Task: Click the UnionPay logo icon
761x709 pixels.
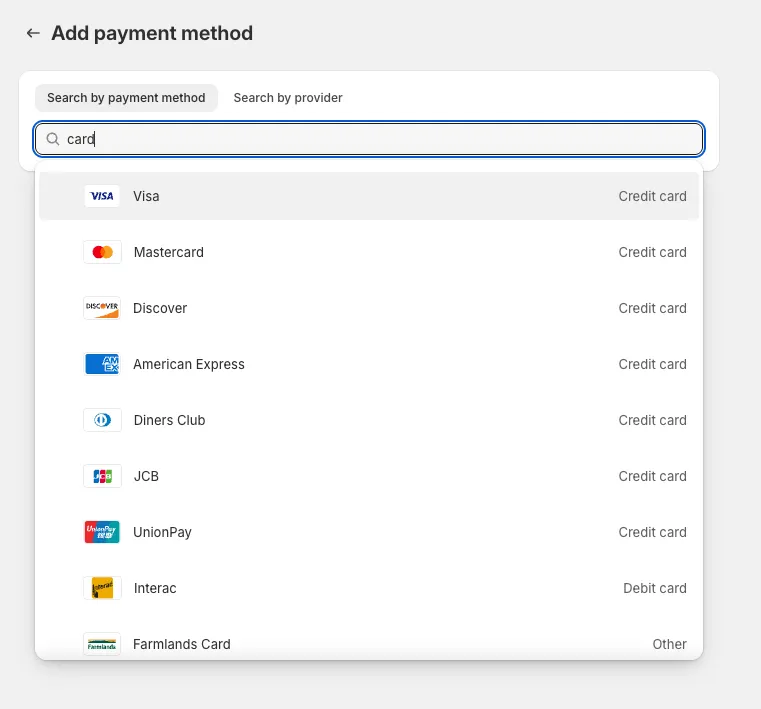Action: coord(102,532)
